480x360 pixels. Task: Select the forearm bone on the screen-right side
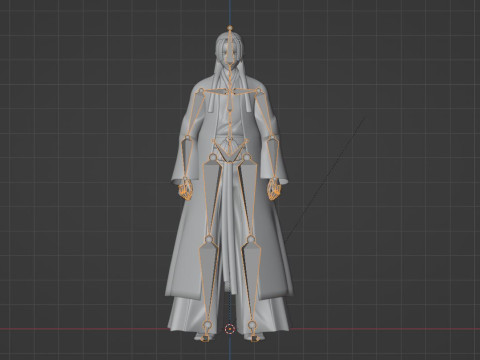coord(273,158)
